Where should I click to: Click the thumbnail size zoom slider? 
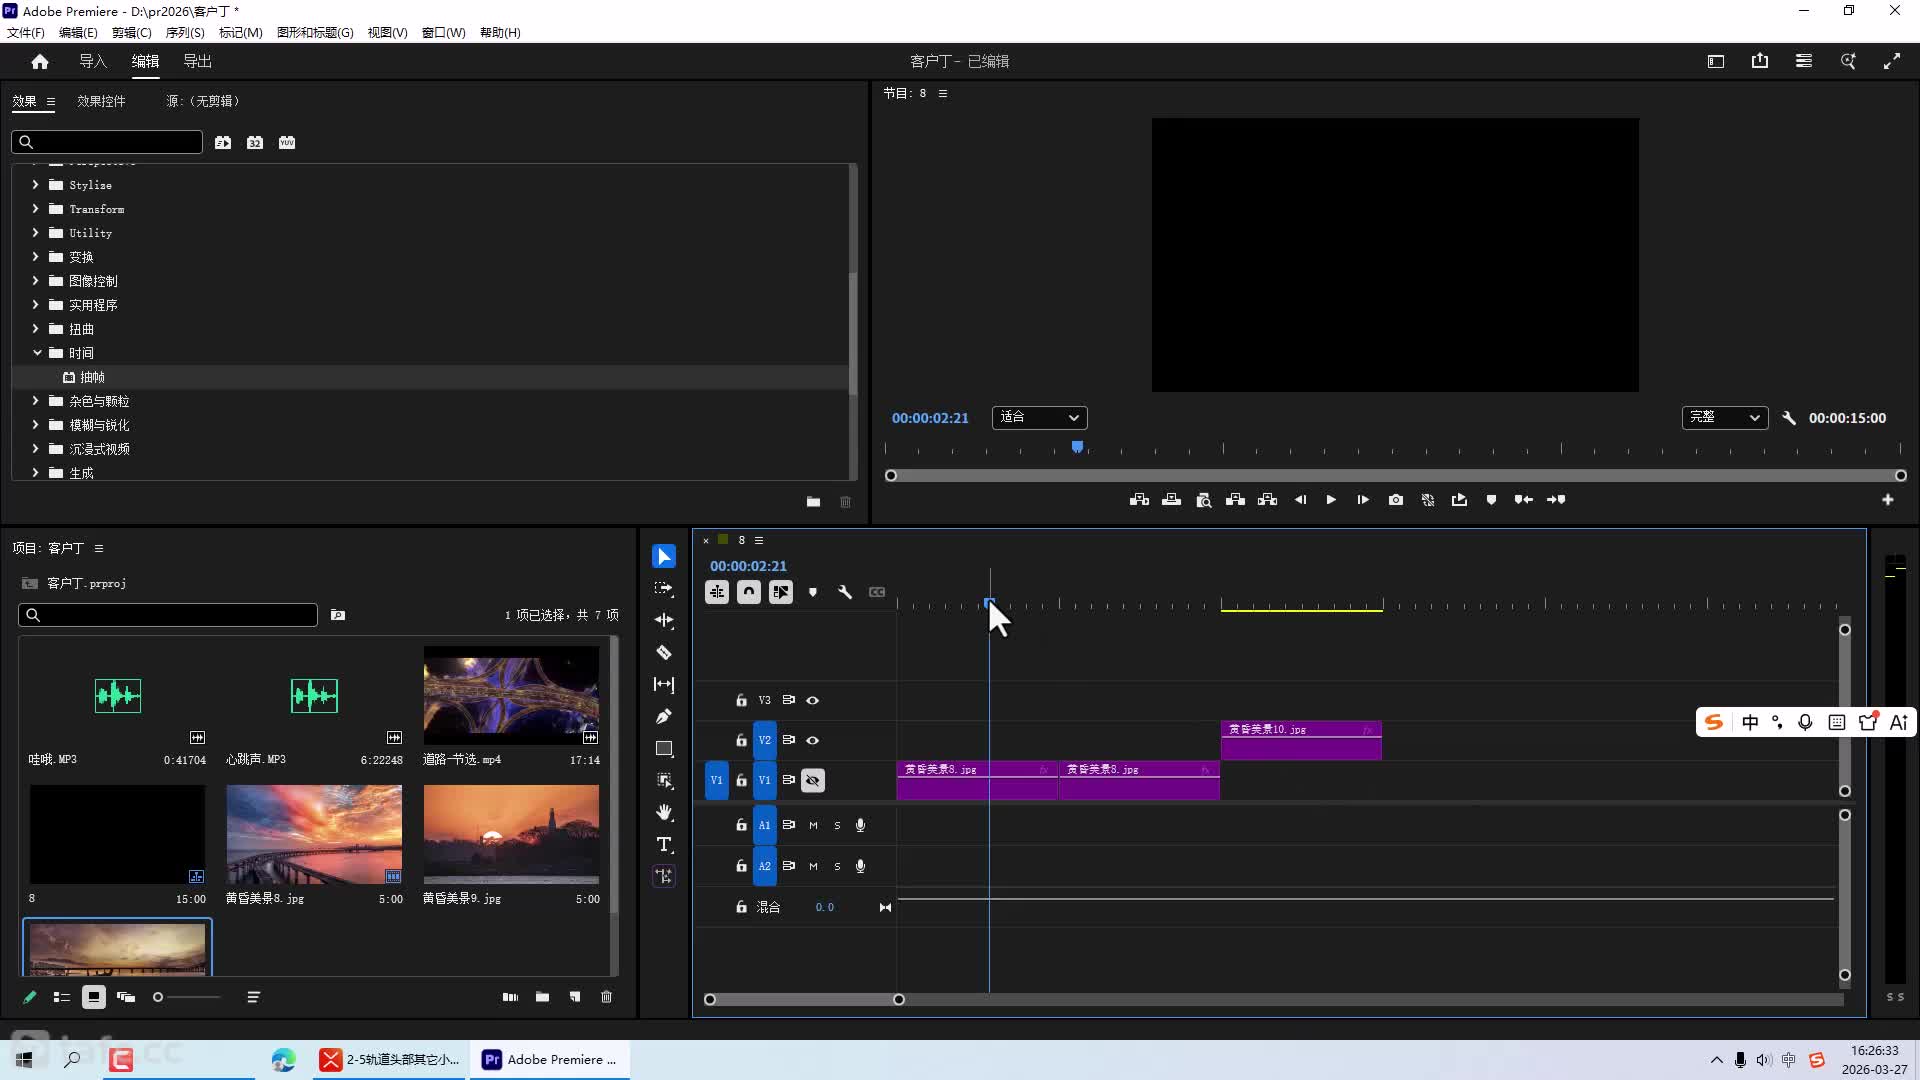point(186,997)
